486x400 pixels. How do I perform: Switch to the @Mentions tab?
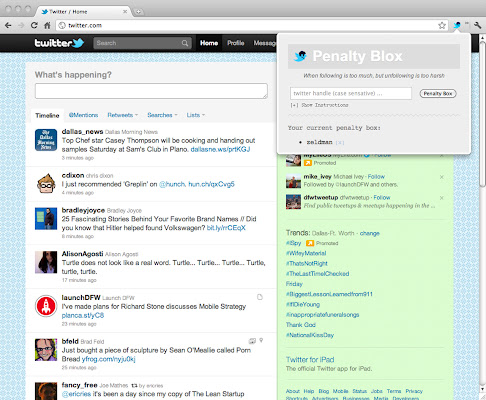(x=83, y=115)
